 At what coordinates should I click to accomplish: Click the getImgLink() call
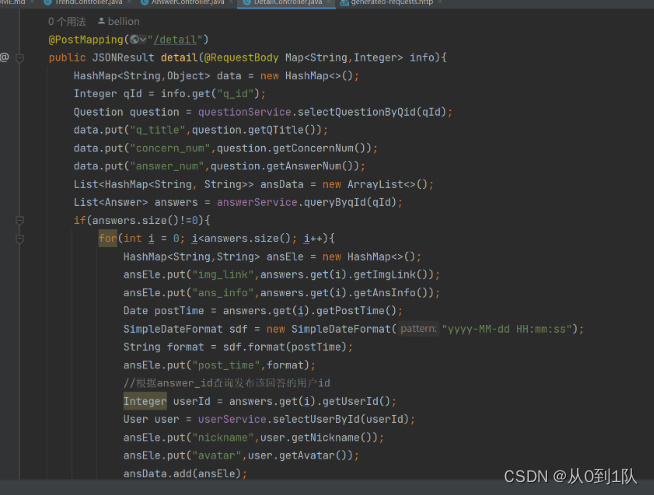(x=390, y=274)
